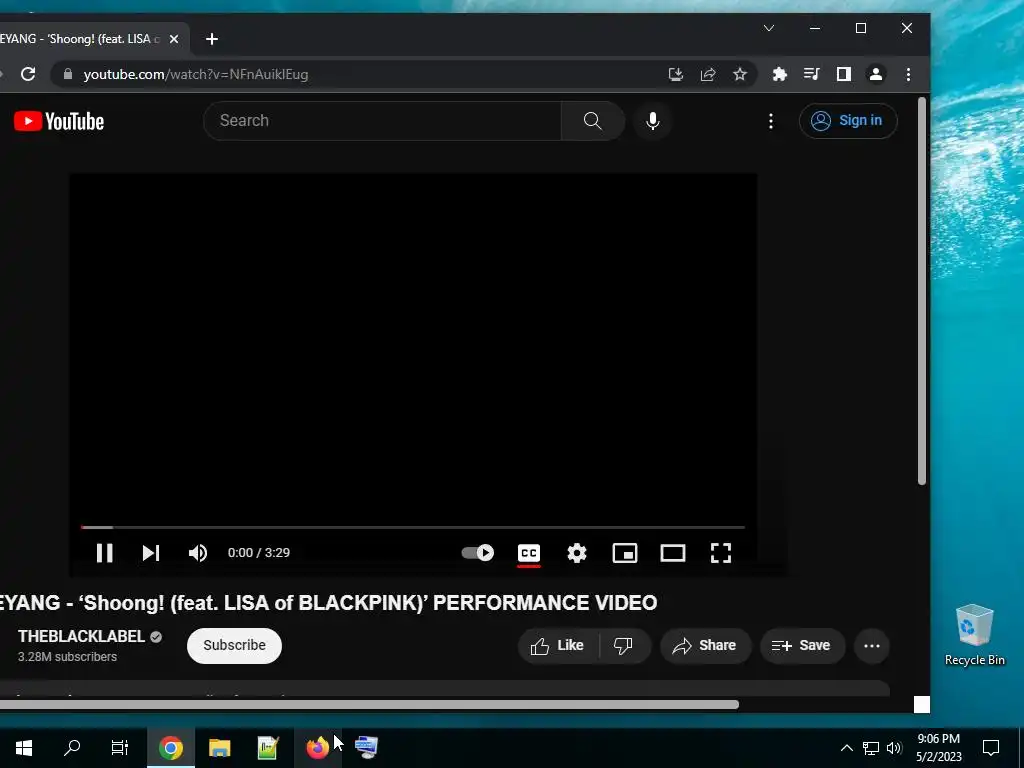Share the video
Screen dimensions: 1024x768
[x=705, y=646]
